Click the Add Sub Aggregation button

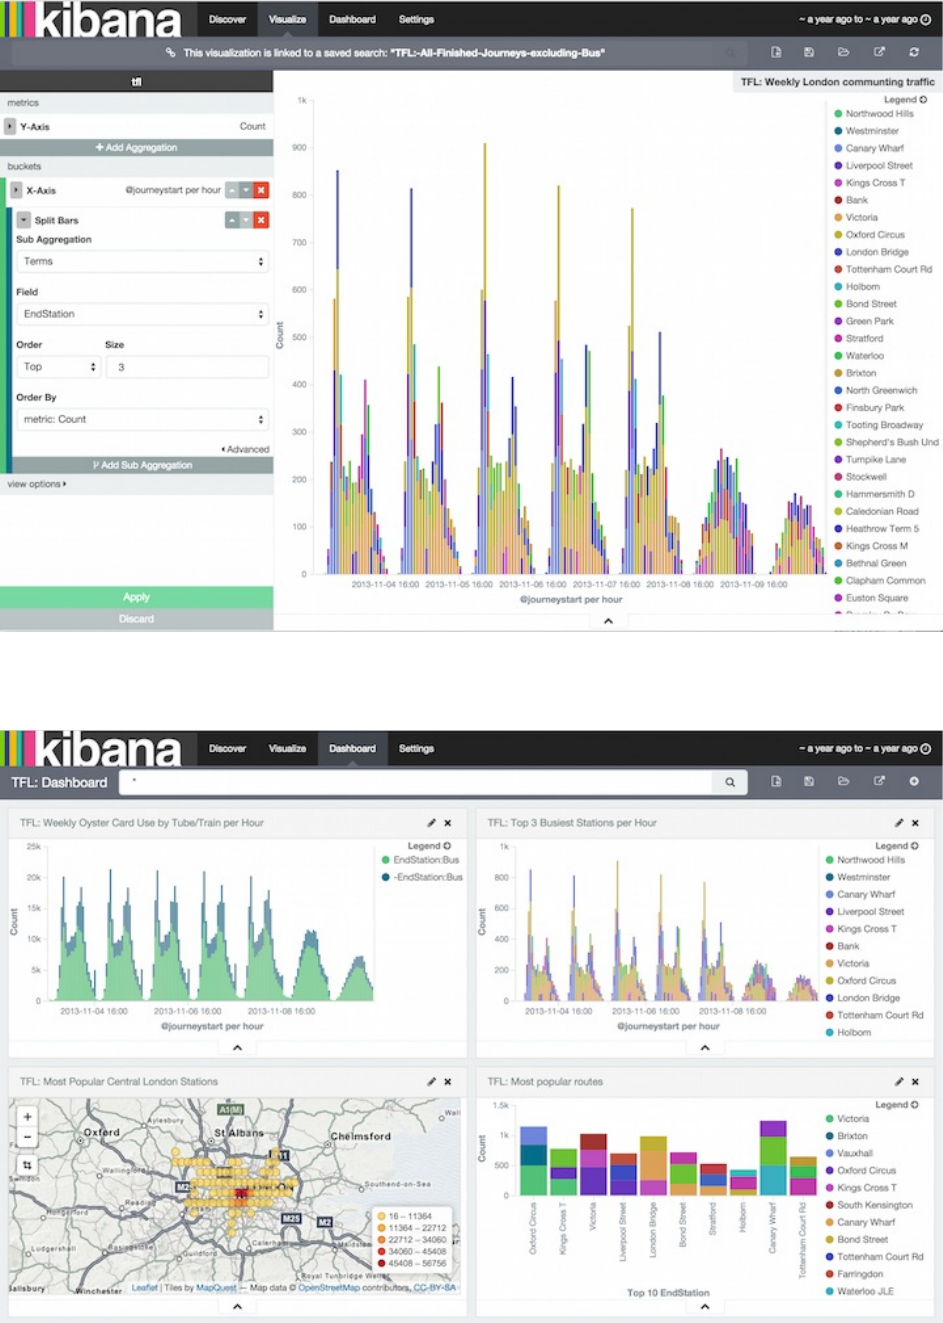click(142, 465)
